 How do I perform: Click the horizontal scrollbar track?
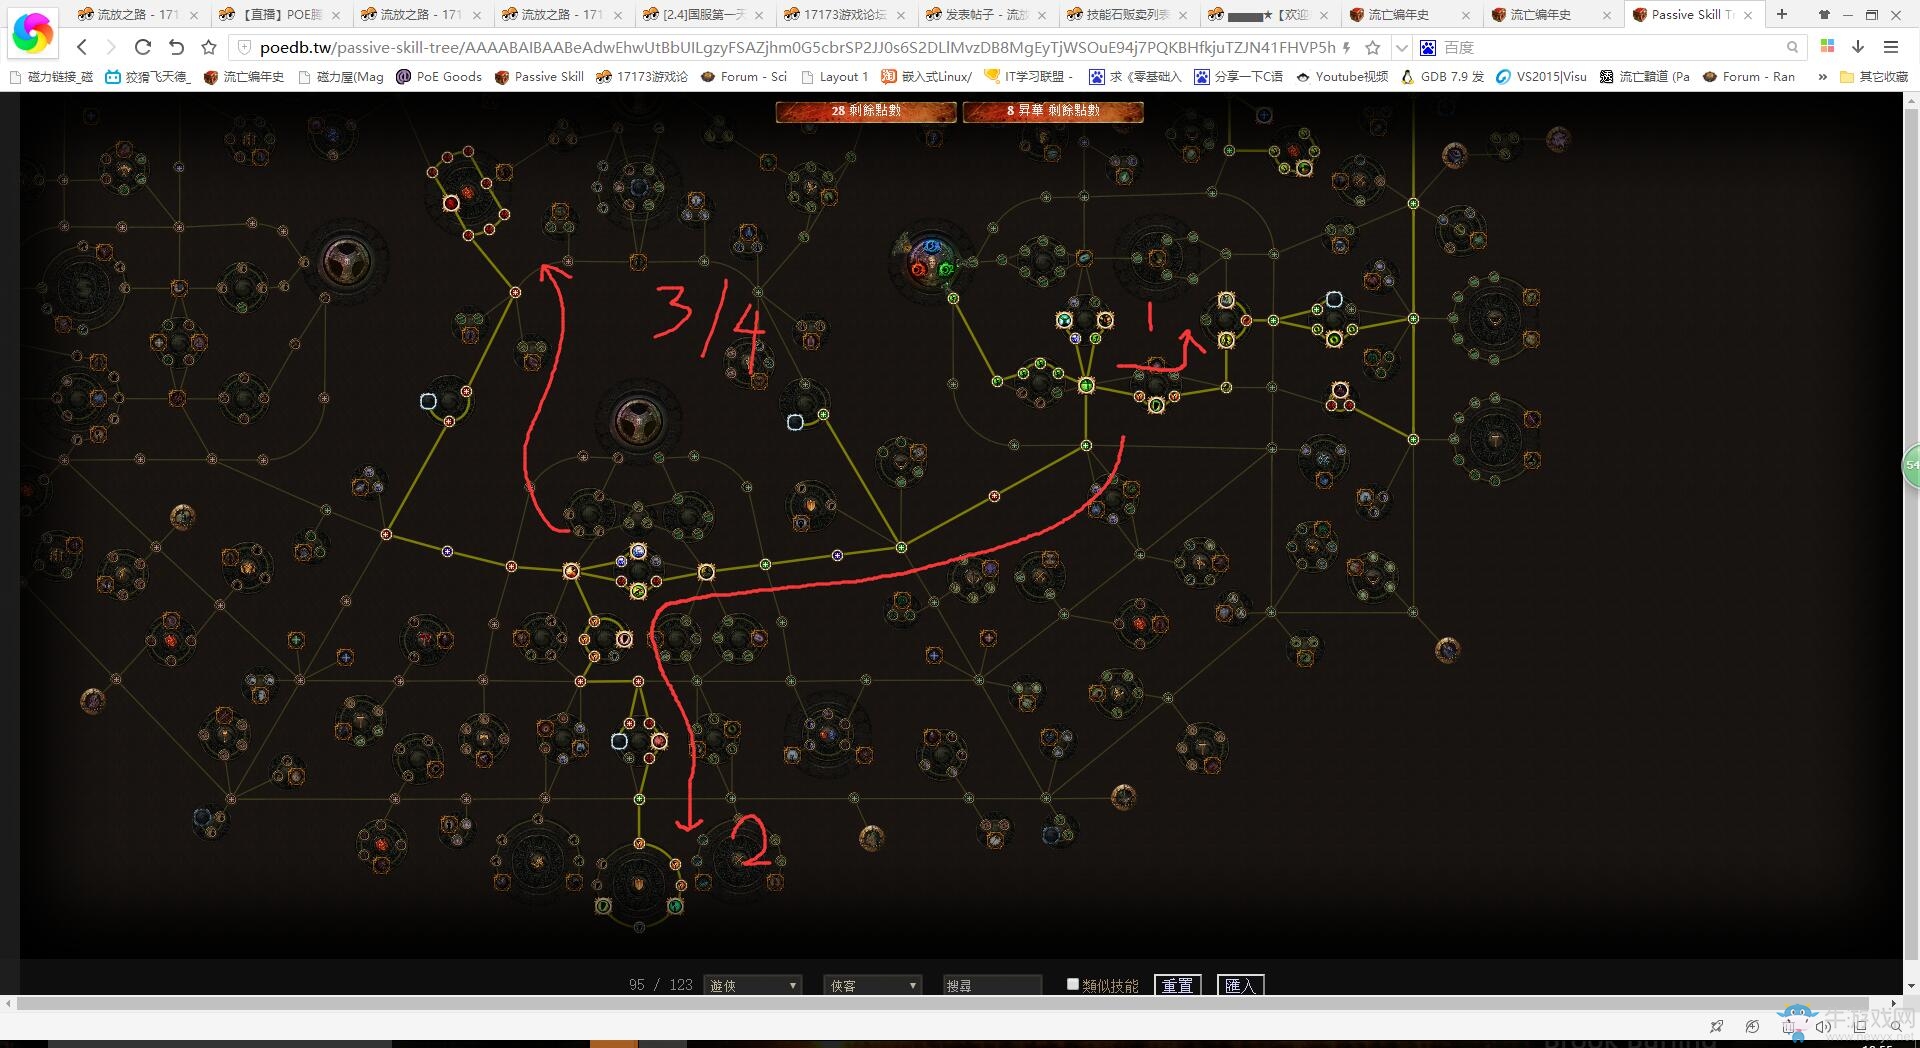point(942,1003)
